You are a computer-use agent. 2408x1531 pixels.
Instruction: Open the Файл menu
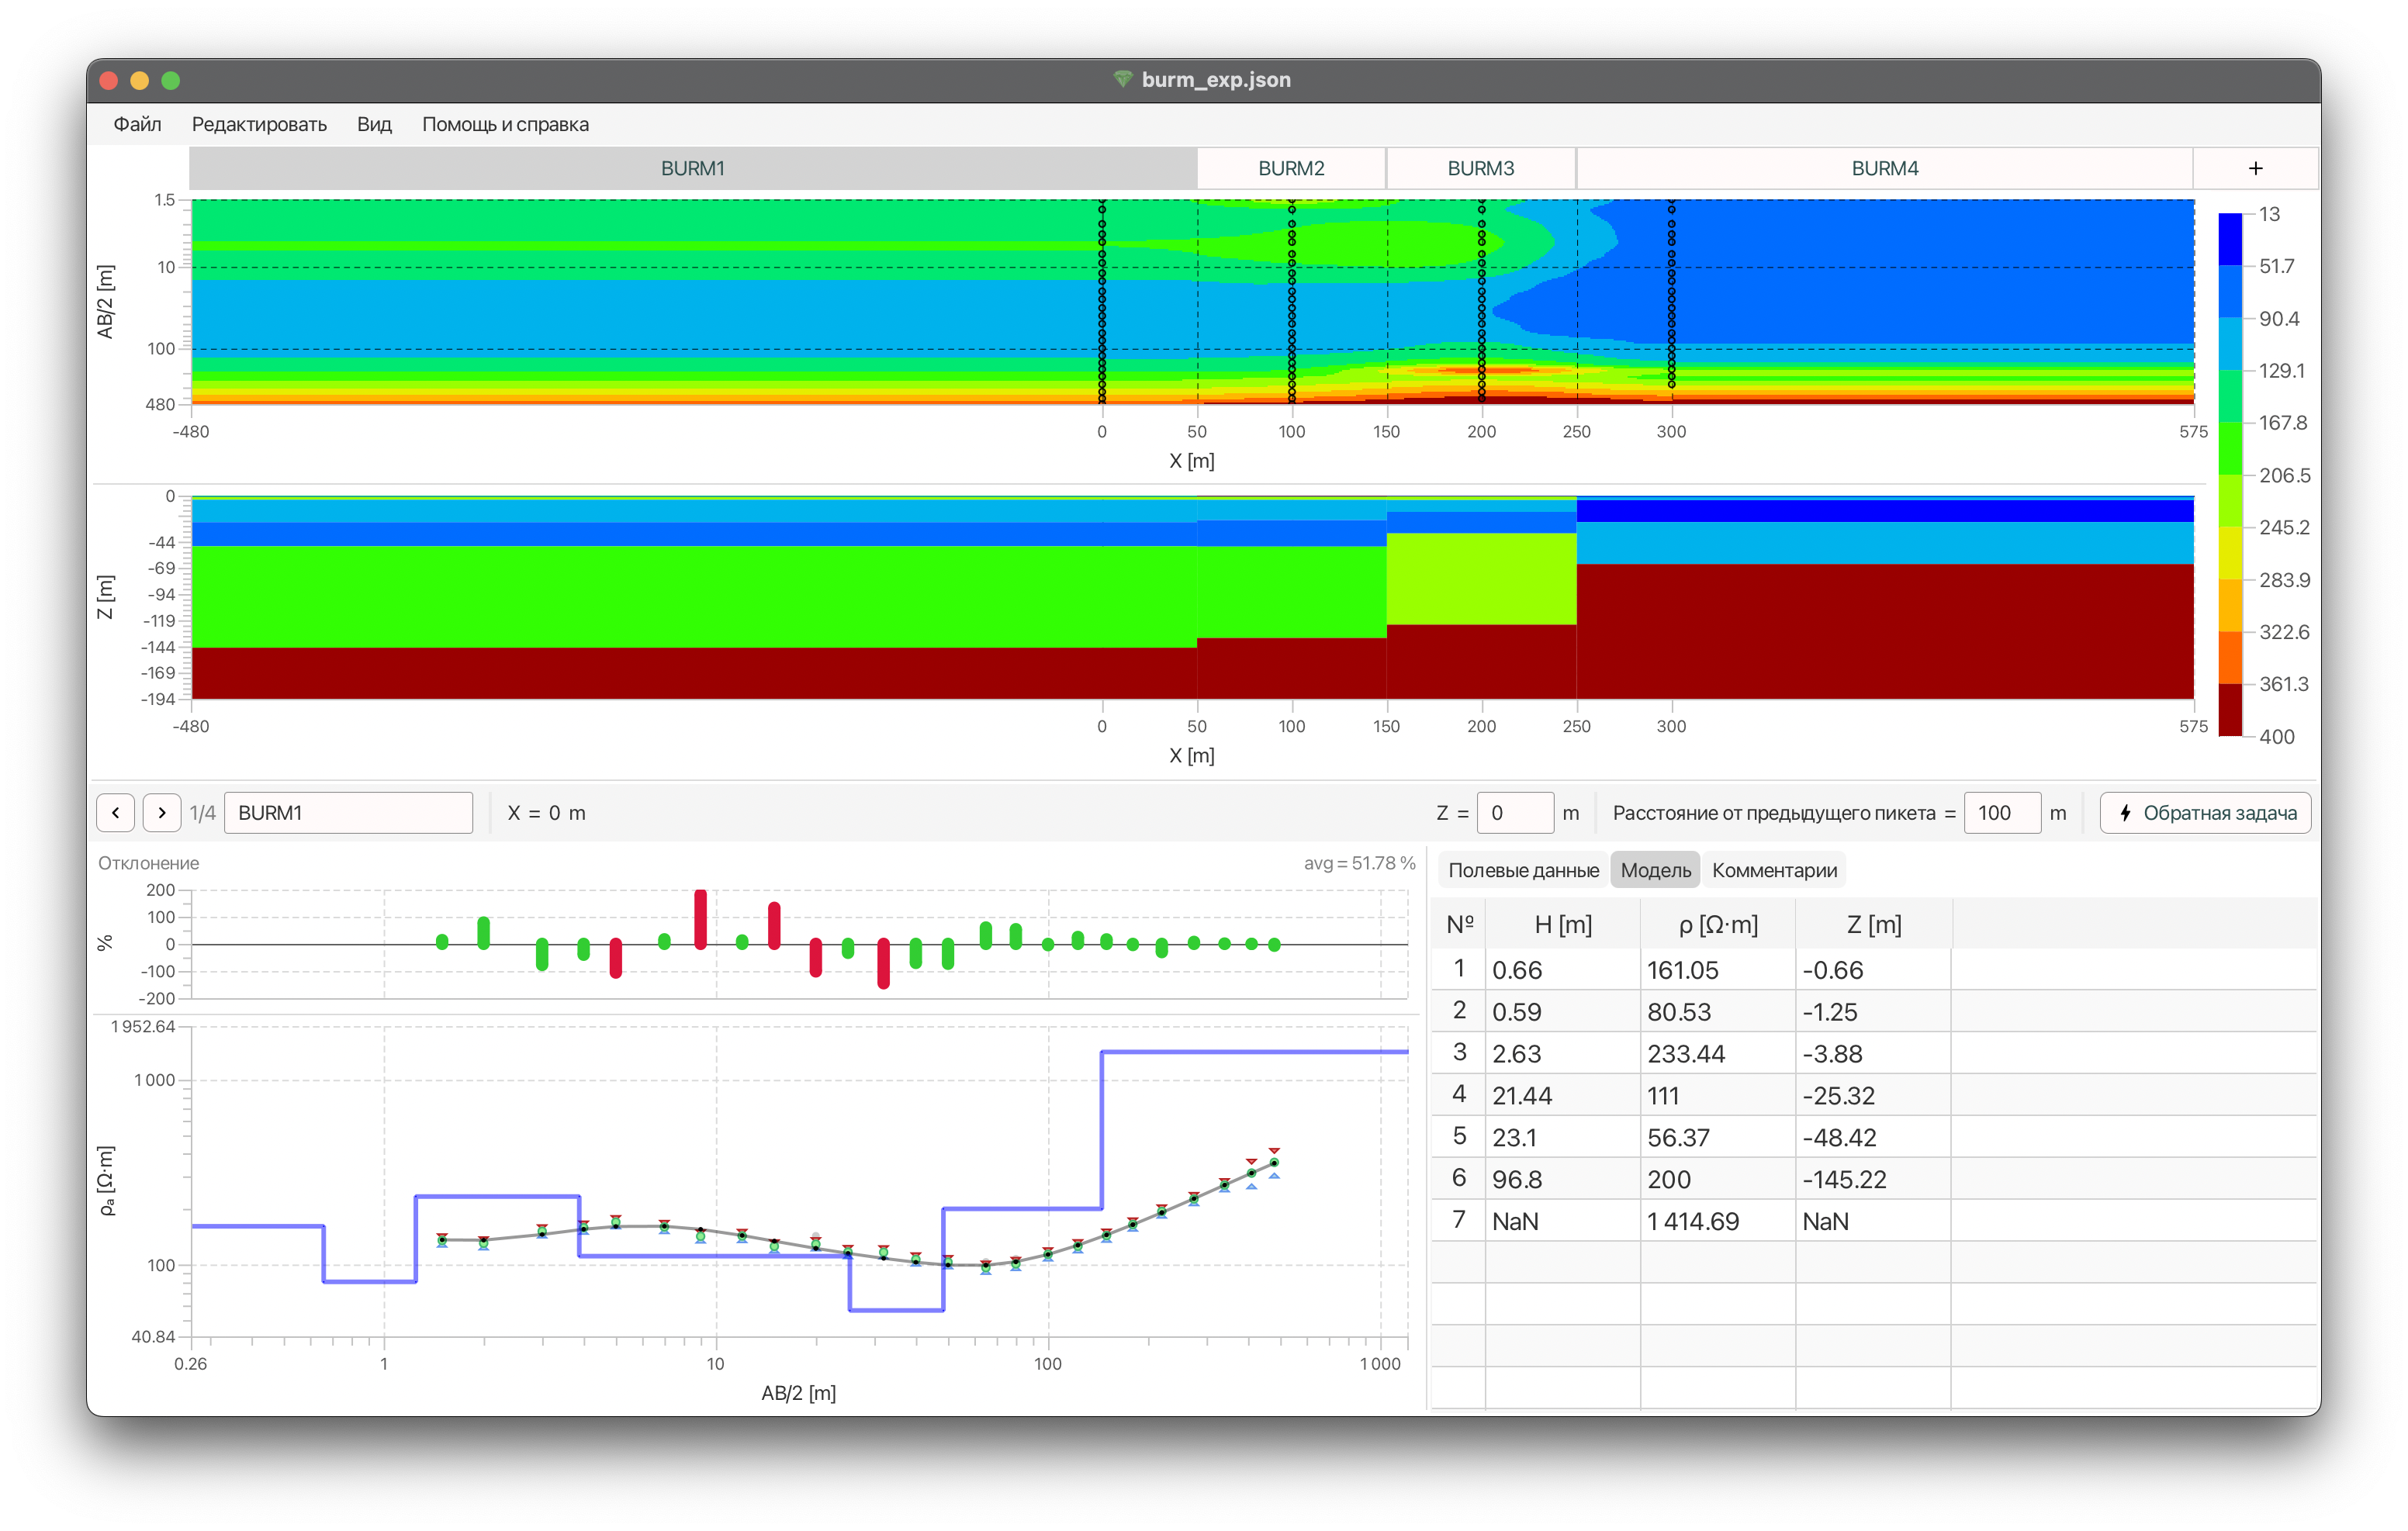click(x=137, y=124)
